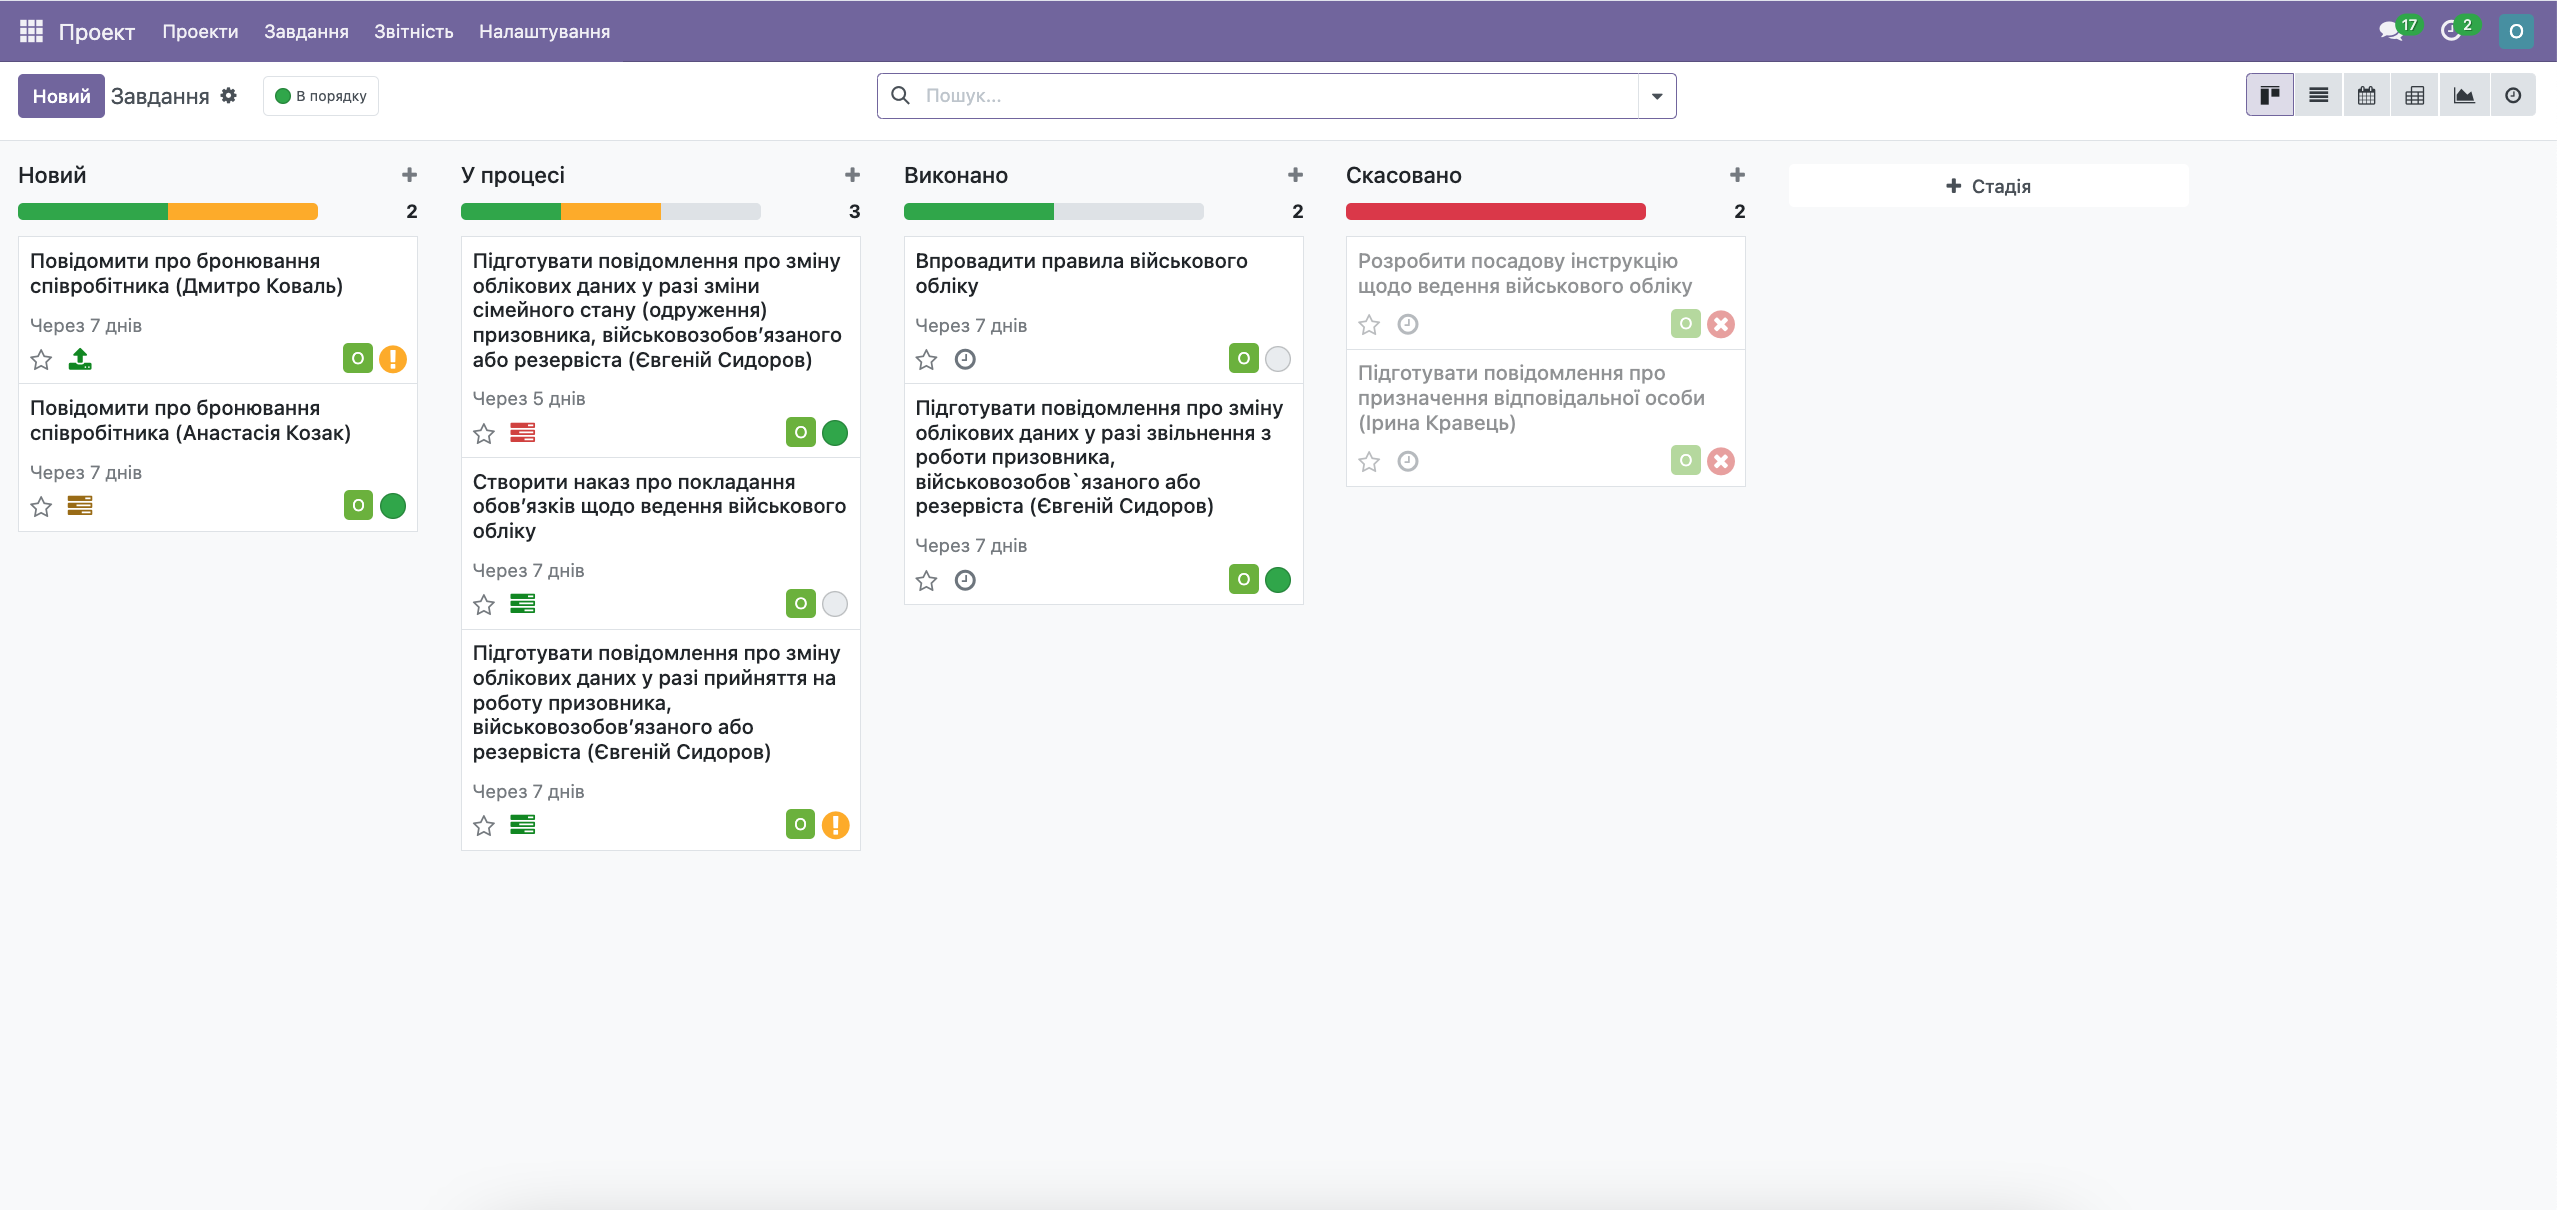Click the У процесі progress bar orange segment

pyautogui.click(x=611, y=211)
